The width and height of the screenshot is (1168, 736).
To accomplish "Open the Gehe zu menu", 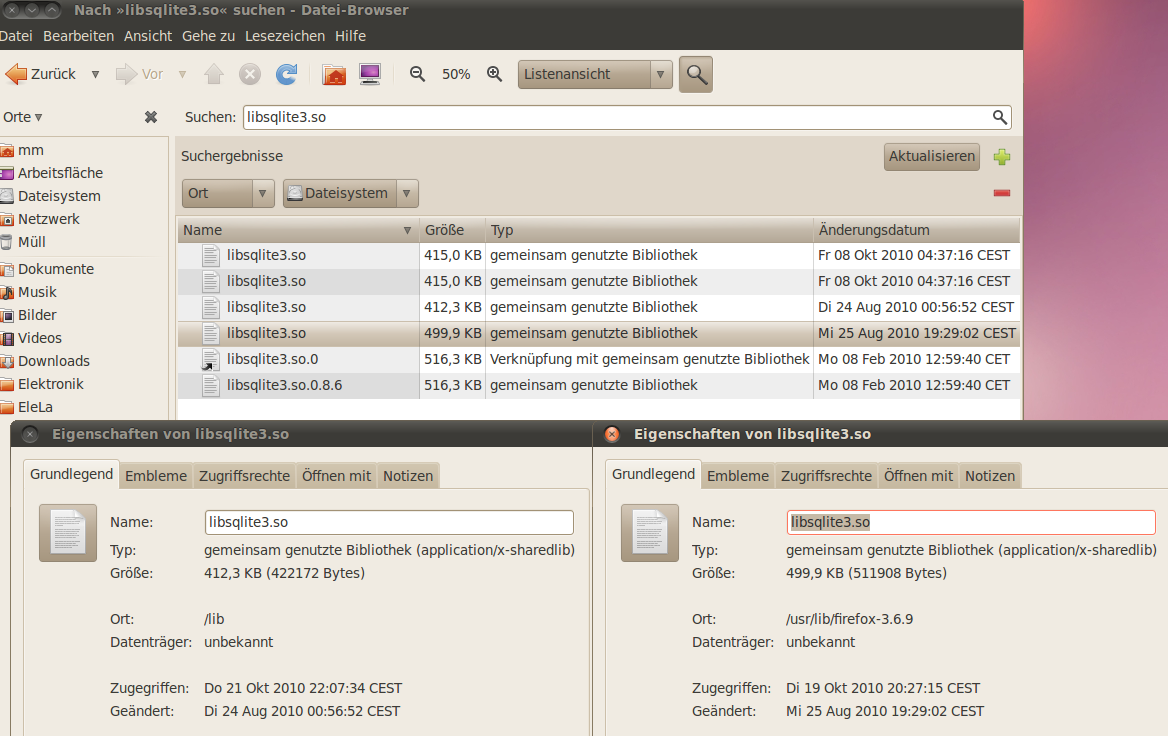I will coord(209,36).
